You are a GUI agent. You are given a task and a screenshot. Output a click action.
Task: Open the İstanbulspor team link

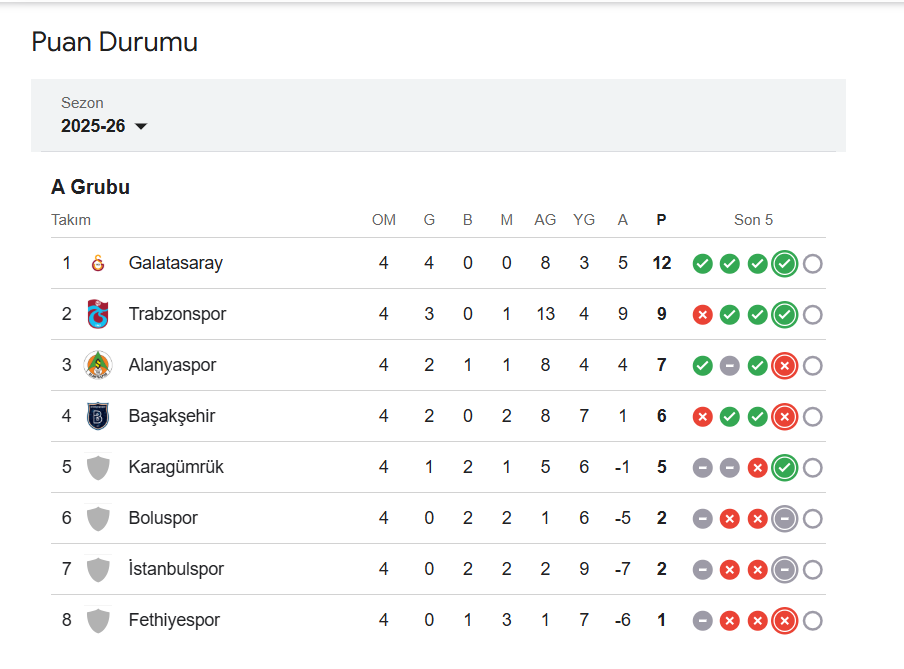click(176, 570)
